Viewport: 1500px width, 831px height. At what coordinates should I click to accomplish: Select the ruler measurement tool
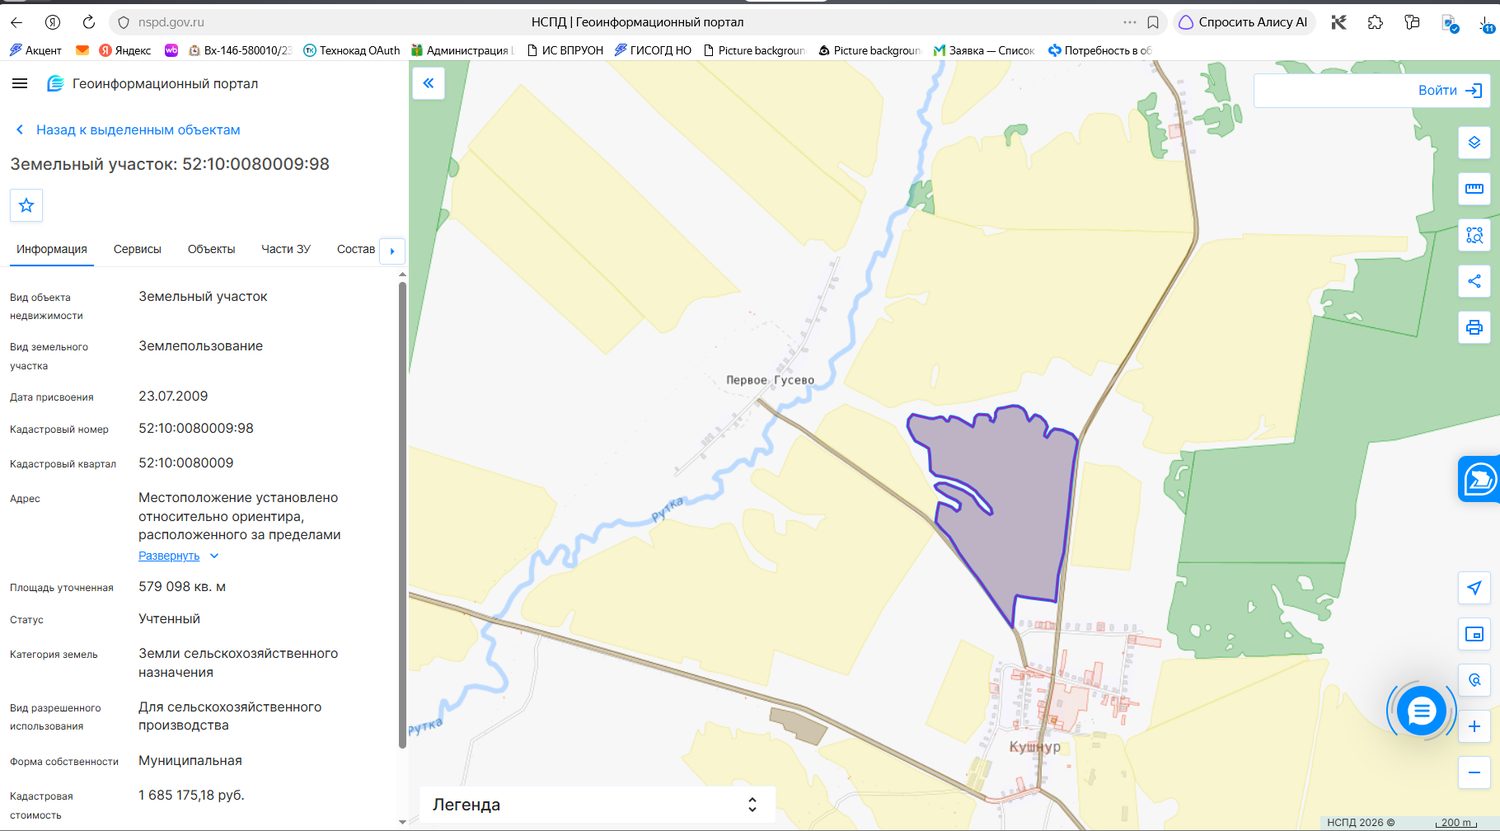(x=1474, y=189)
